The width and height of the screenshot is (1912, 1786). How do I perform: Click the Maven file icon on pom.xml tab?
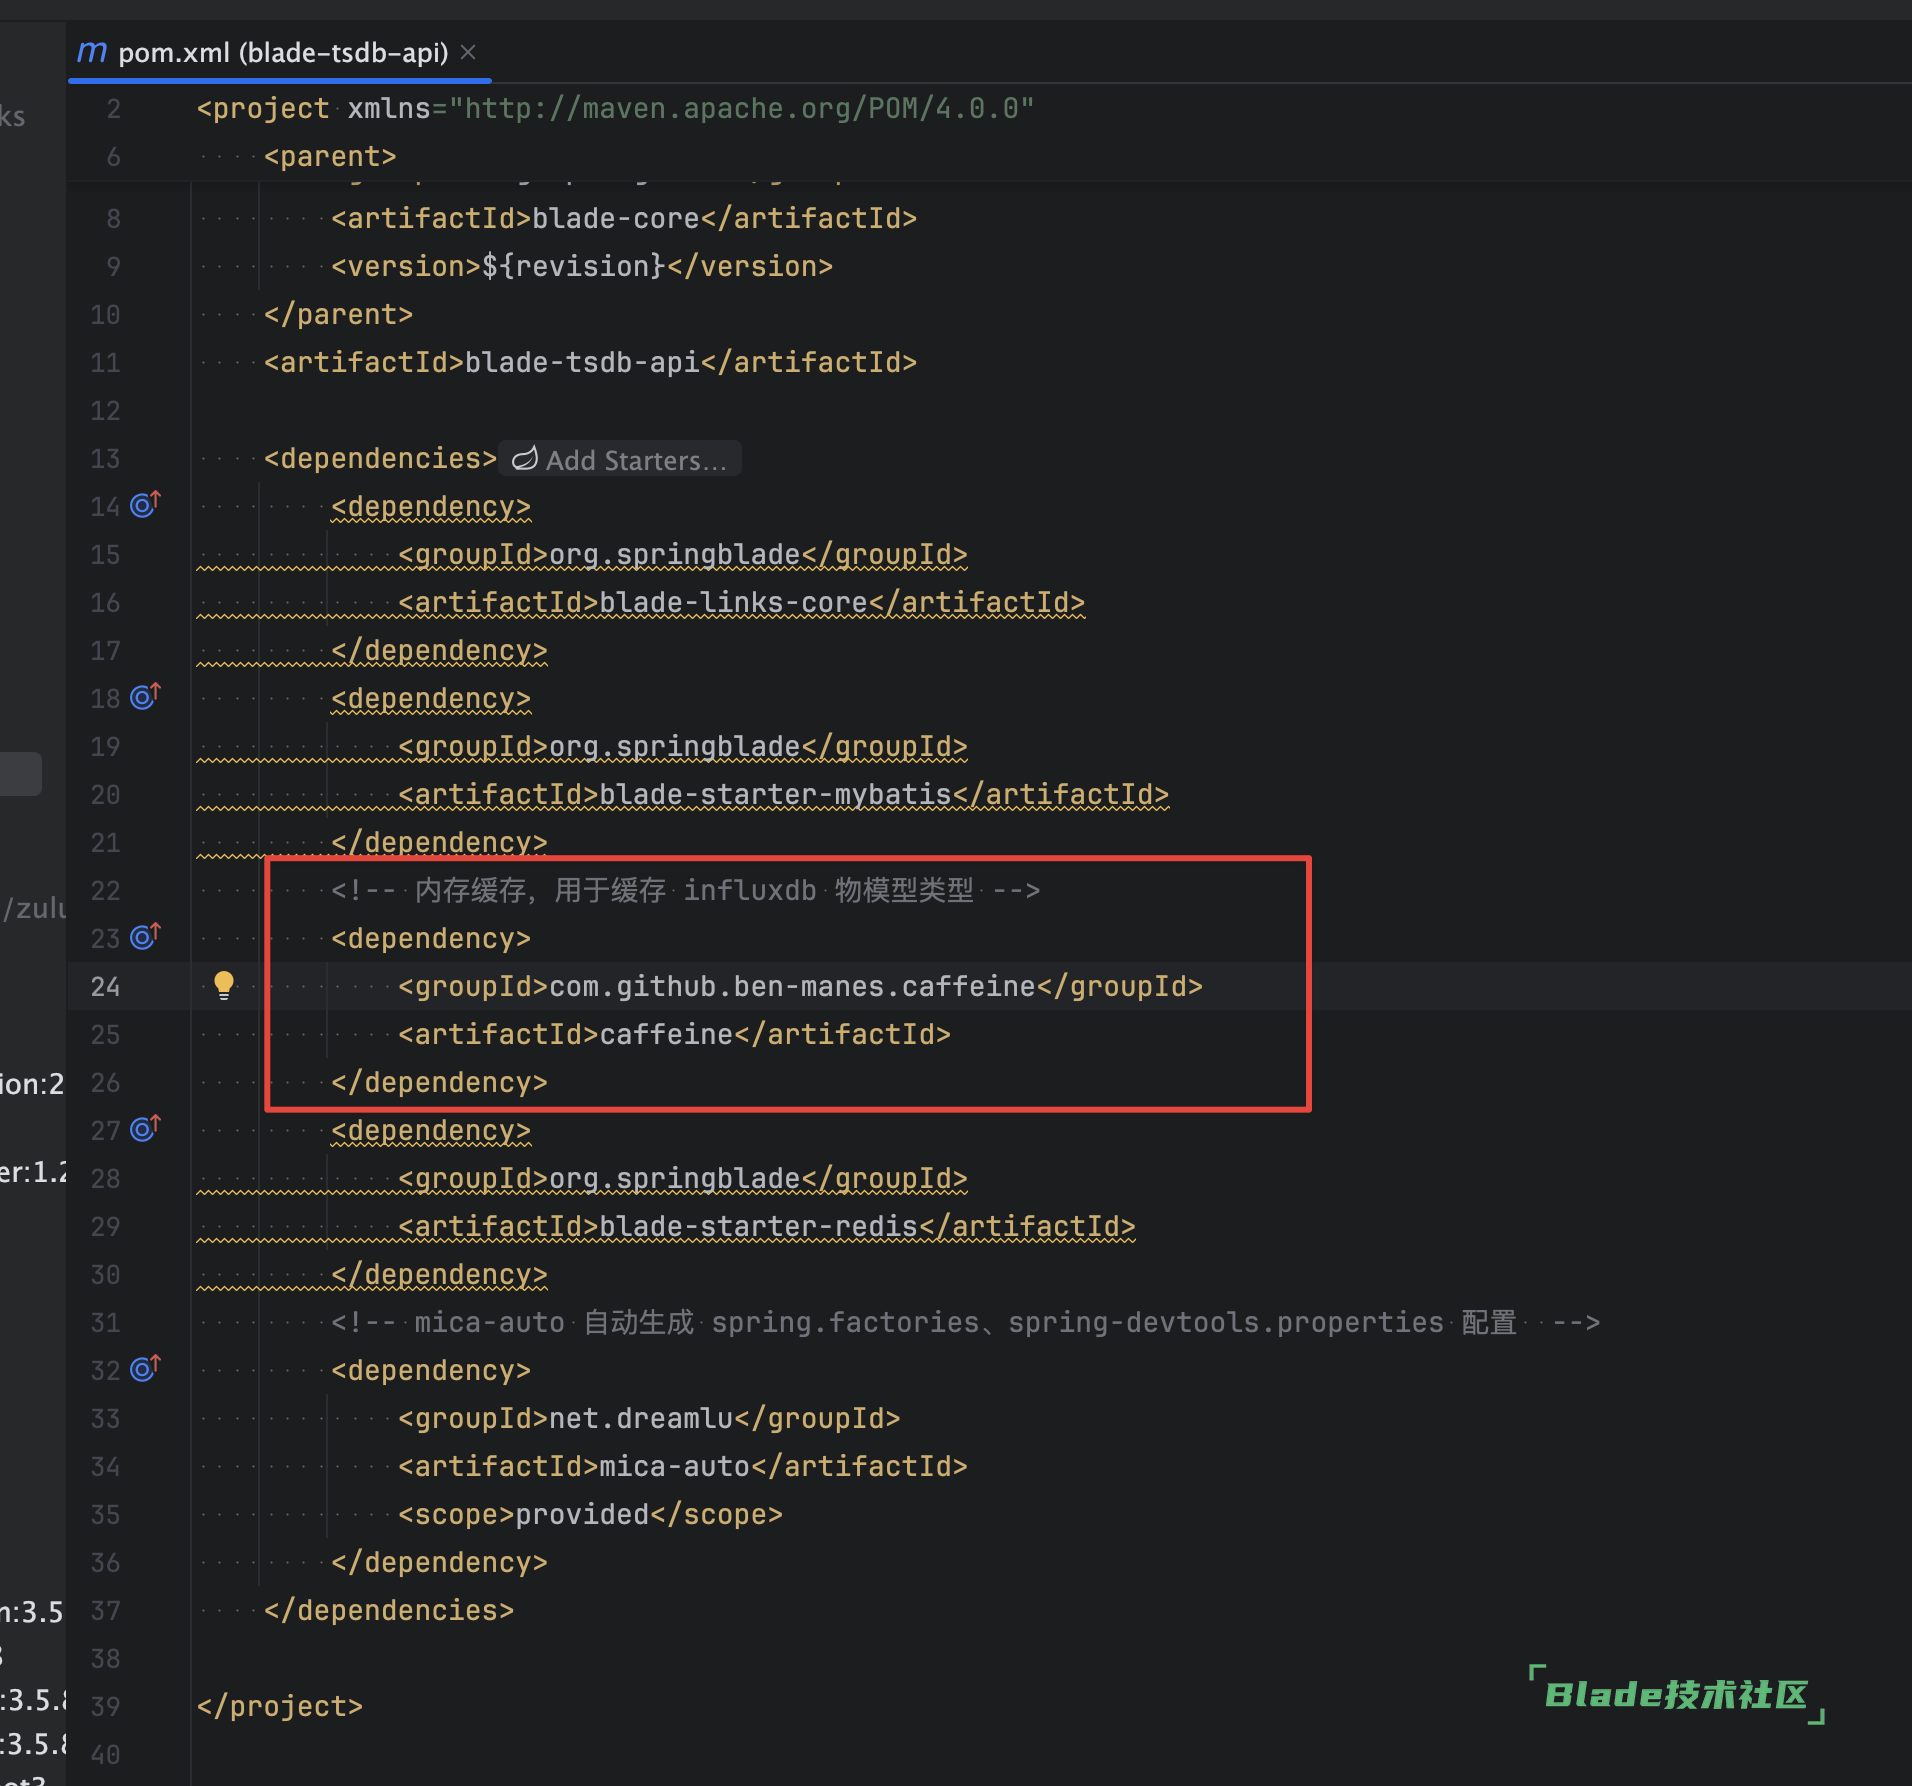tap(91, 52)
